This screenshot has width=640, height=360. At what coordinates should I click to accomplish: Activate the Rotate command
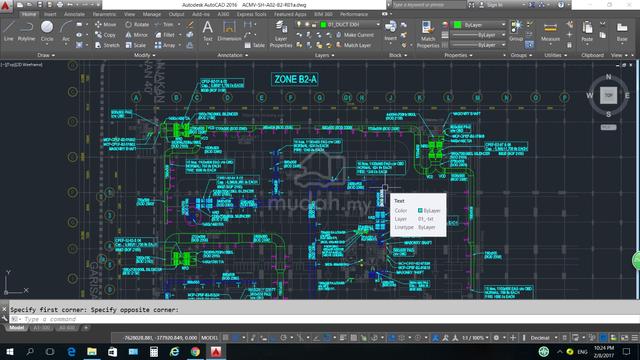(137, 24)
